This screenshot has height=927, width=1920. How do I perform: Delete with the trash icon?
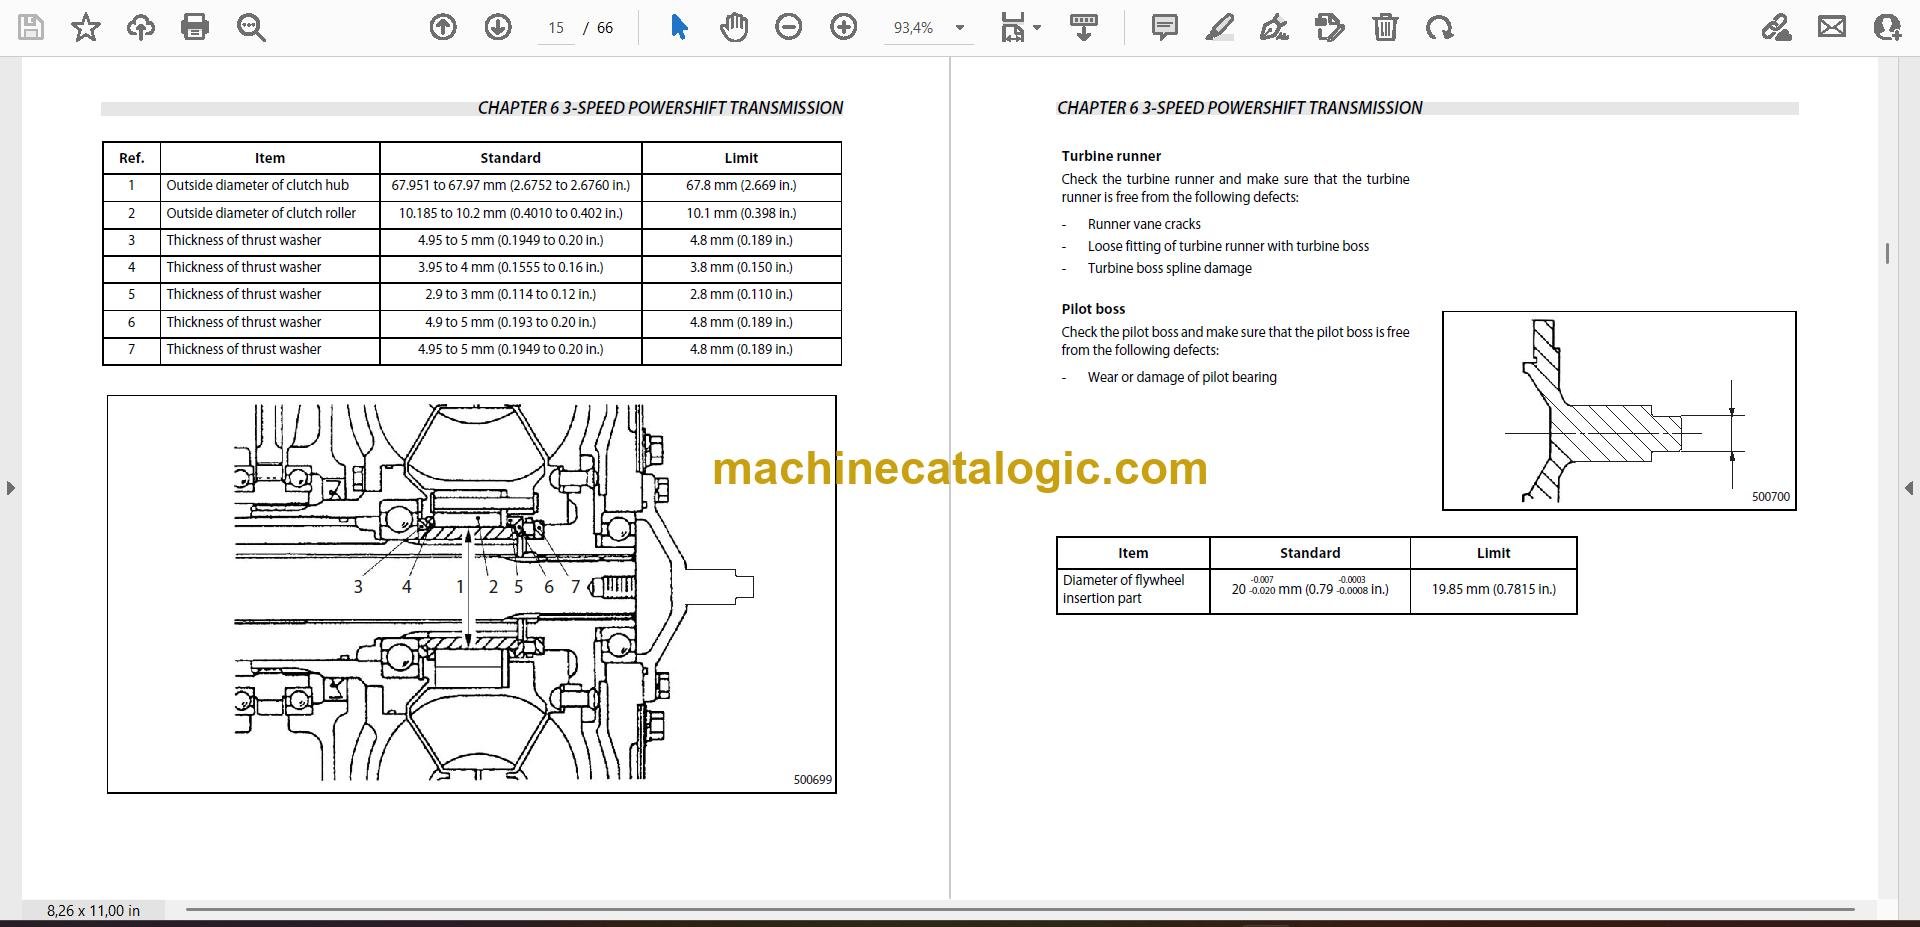tap(1385, 27)
